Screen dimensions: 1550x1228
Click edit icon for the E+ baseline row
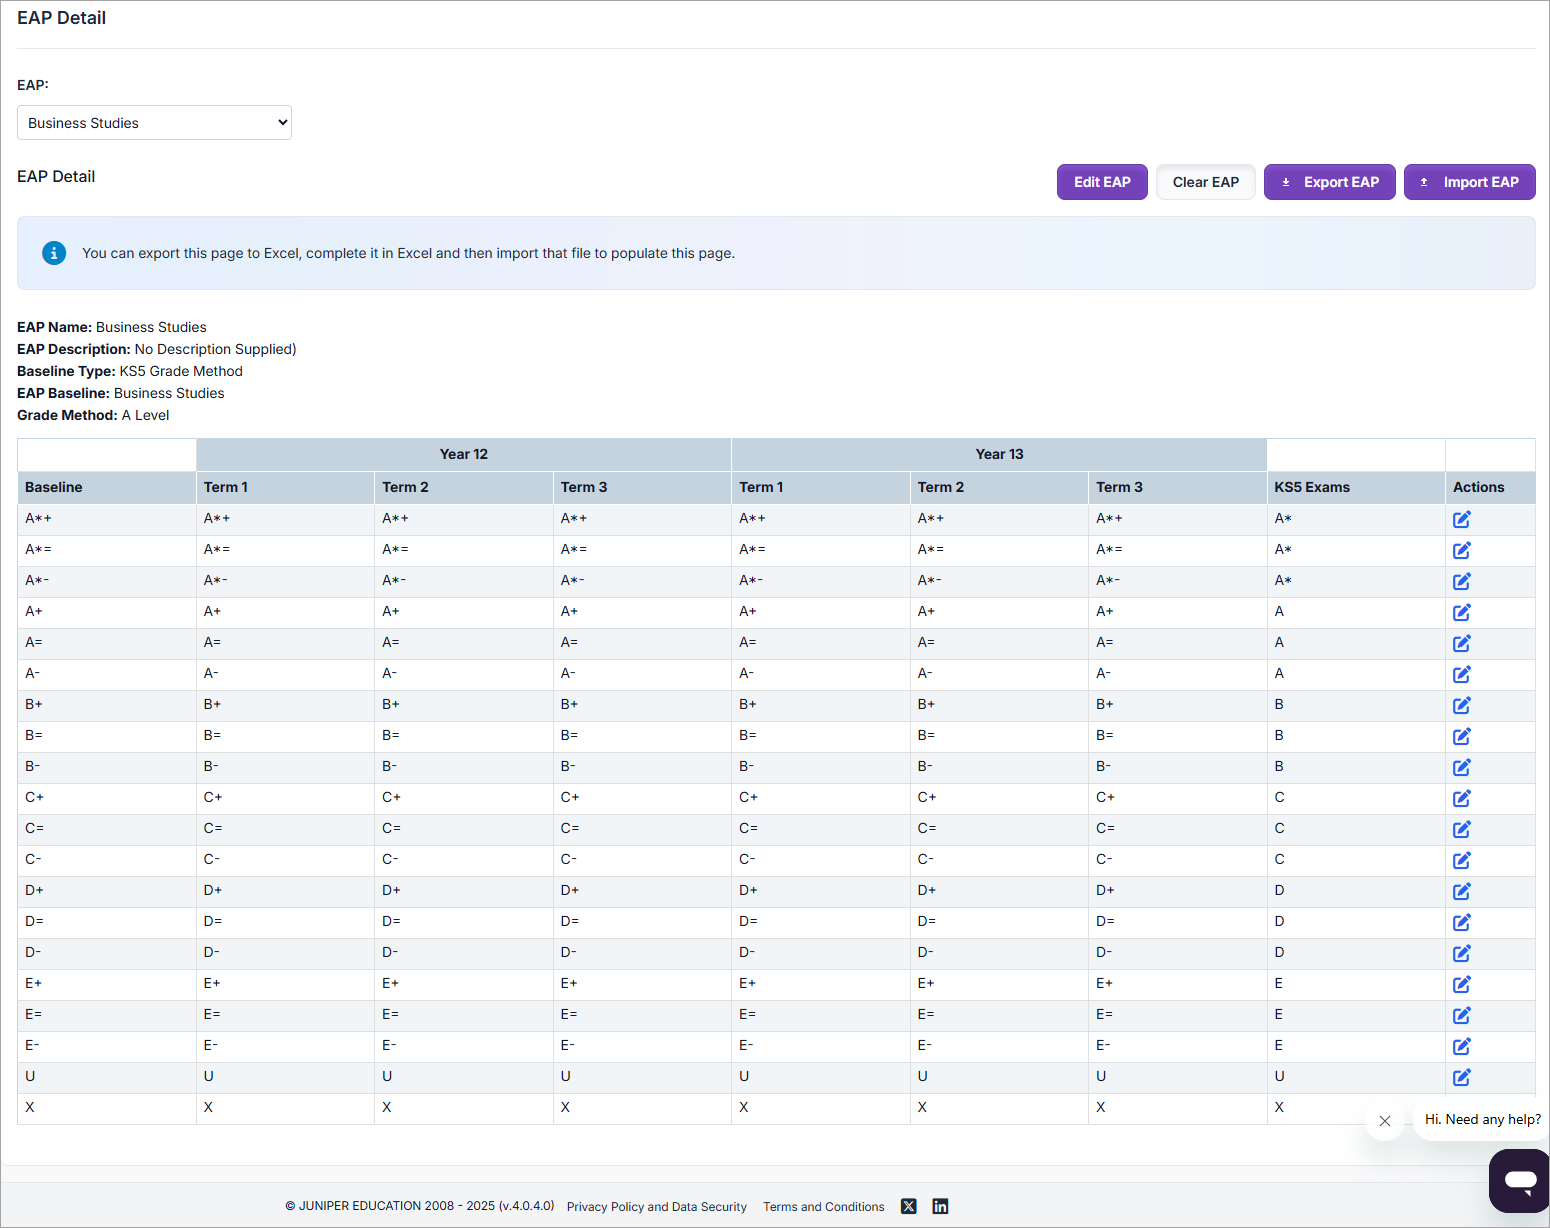(x=1461, y=984)
